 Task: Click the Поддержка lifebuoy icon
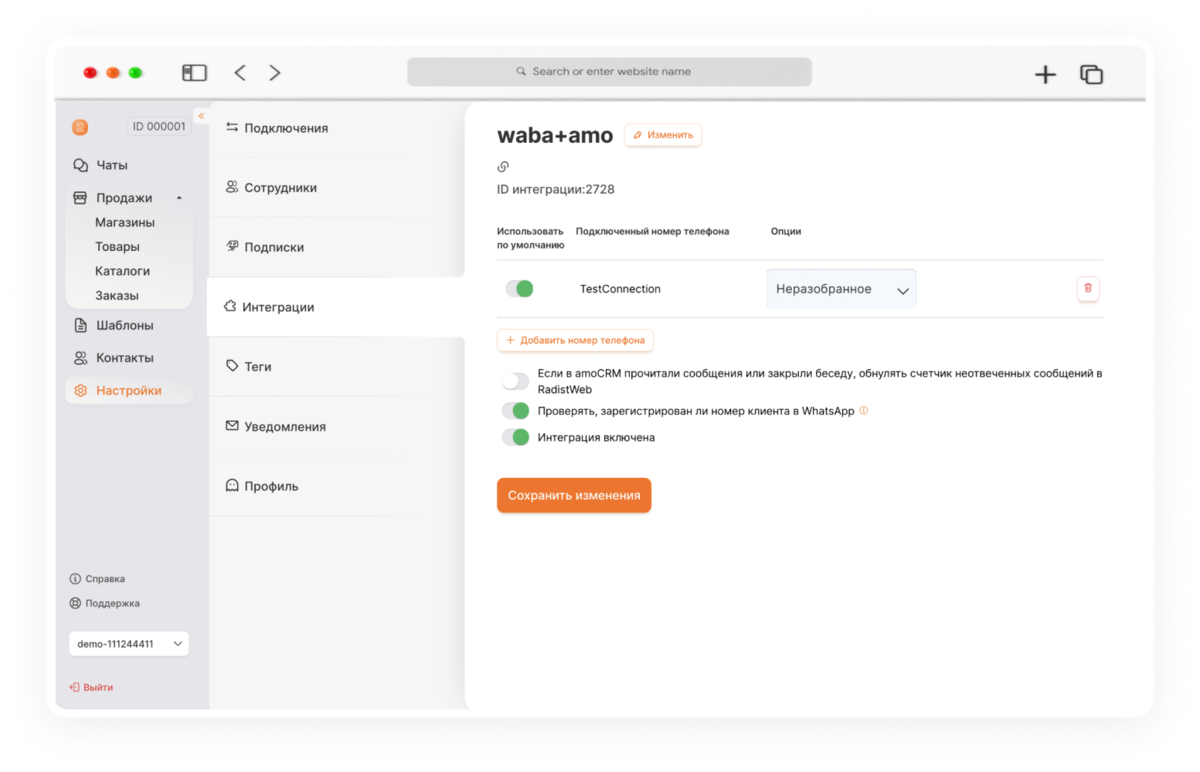pos(75,603)
